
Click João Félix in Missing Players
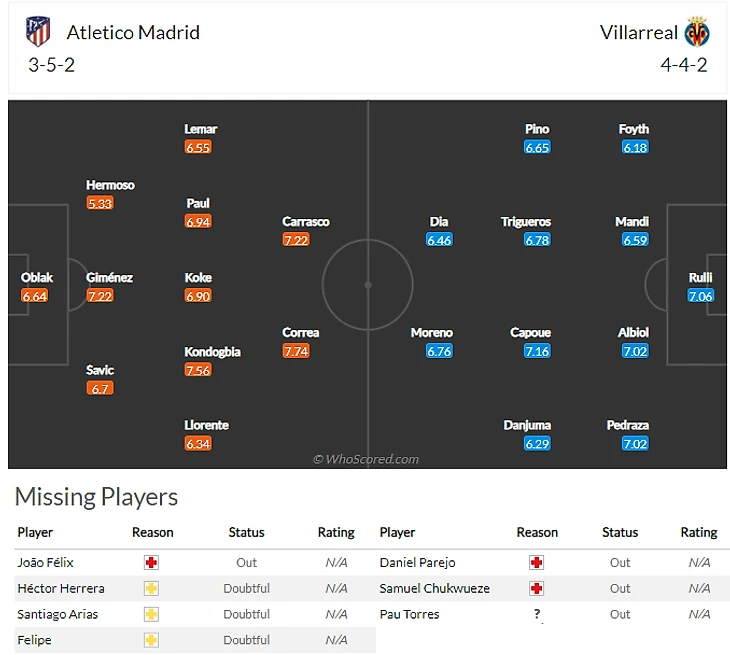click(x=46, y=562)
